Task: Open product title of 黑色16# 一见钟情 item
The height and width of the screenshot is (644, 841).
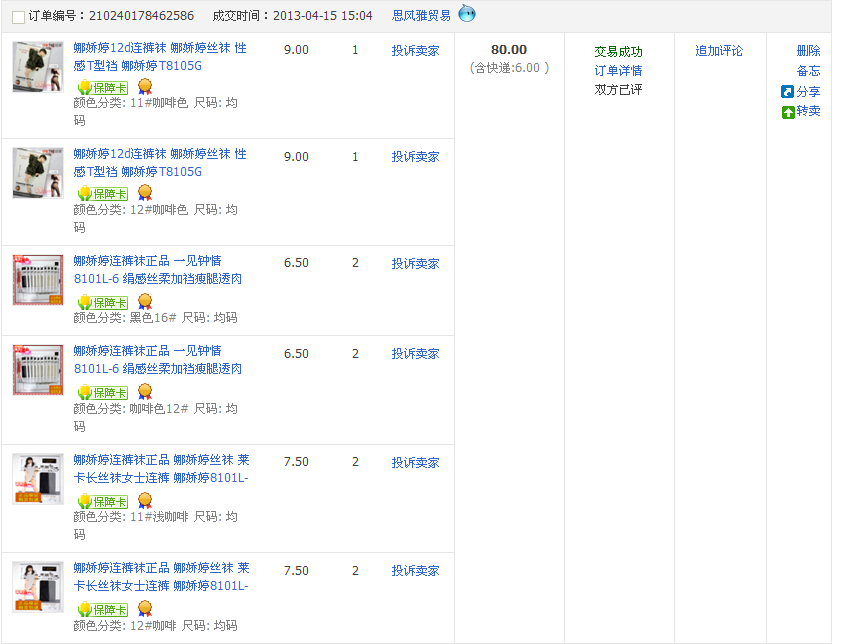Action: pos(157,270)
